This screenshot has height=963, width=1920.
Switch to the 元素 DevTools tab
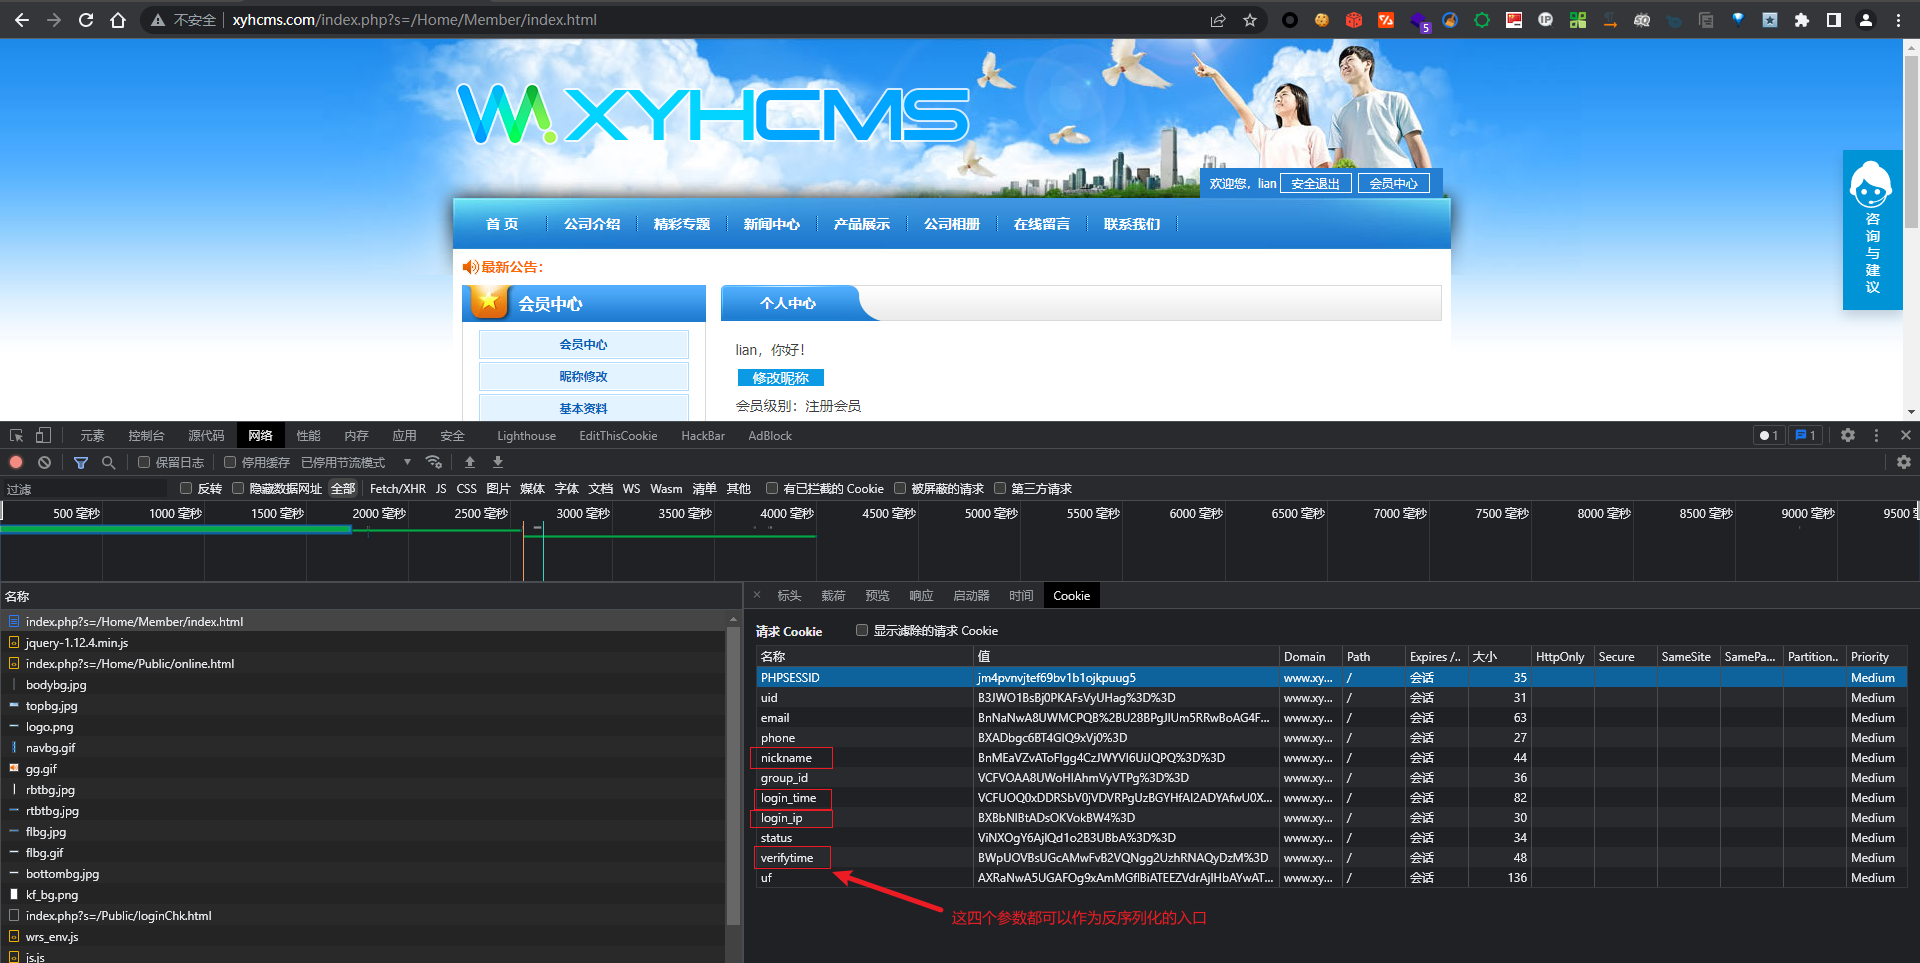click(x=92, y=435)
